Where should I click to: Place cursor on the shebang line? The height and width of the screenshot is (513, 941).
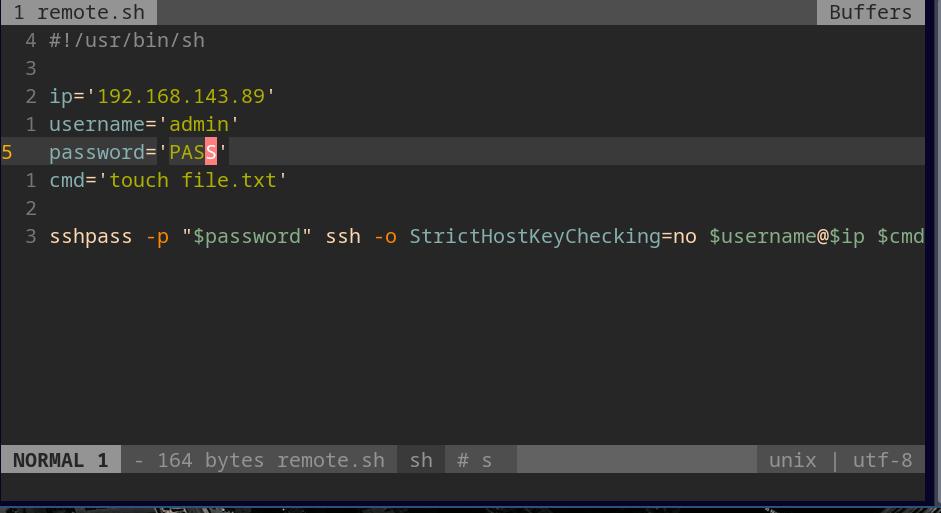tap(127, 40)
